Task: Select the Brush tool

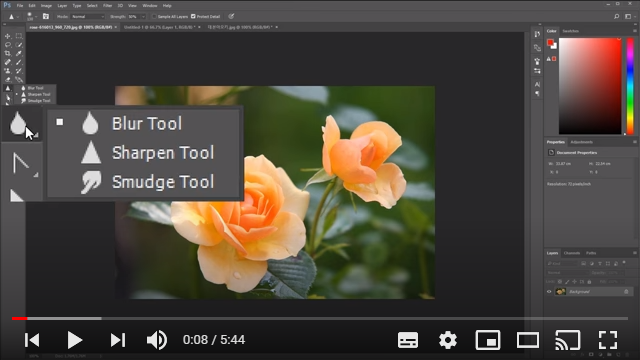Action: 19,62
